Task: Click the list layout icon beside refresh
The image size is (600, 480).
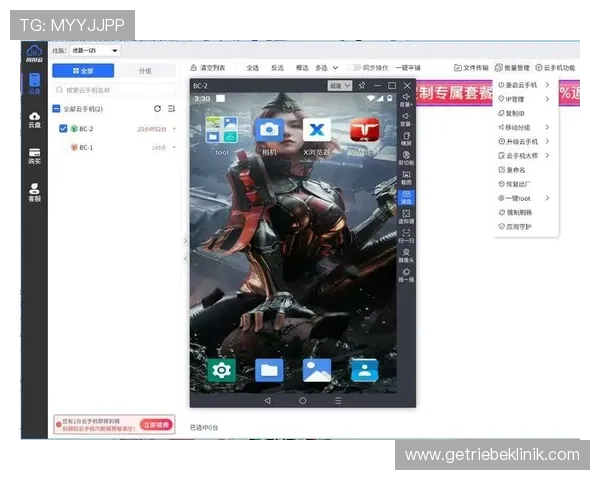Action: click(171, 109)
